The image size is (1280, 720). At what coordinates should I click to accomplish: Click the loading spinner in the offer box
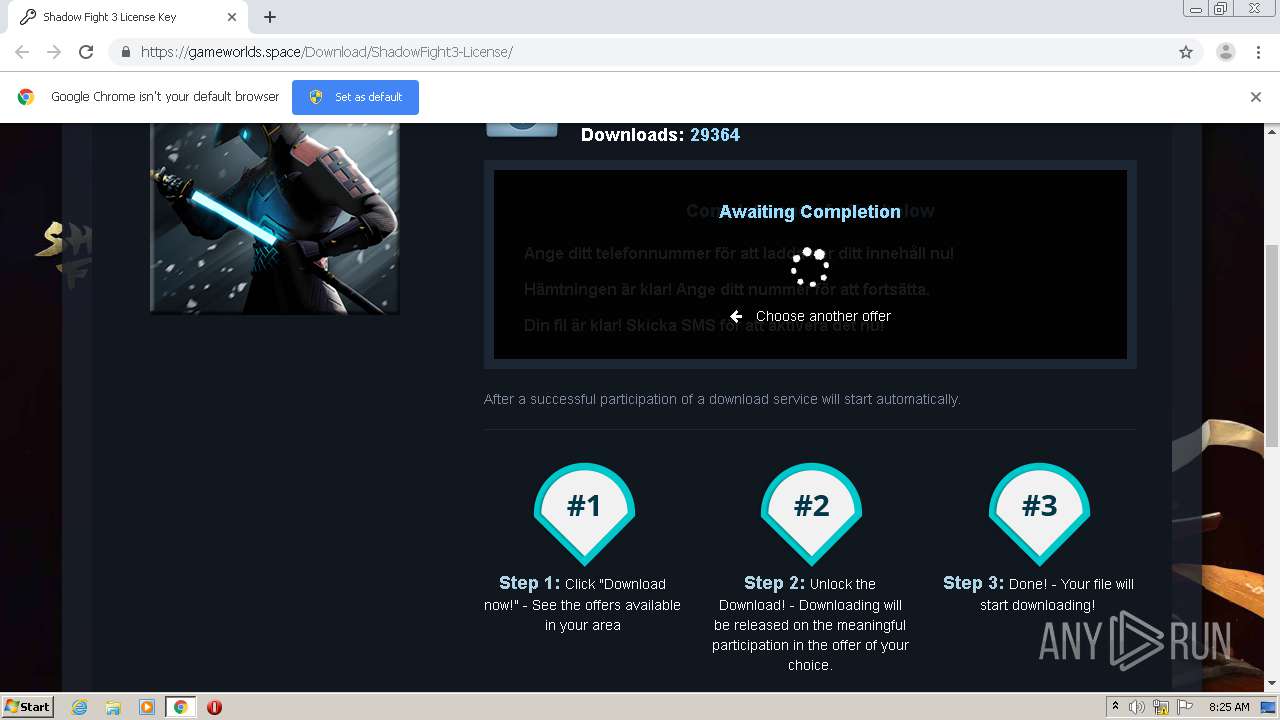[x=810, y=266]
